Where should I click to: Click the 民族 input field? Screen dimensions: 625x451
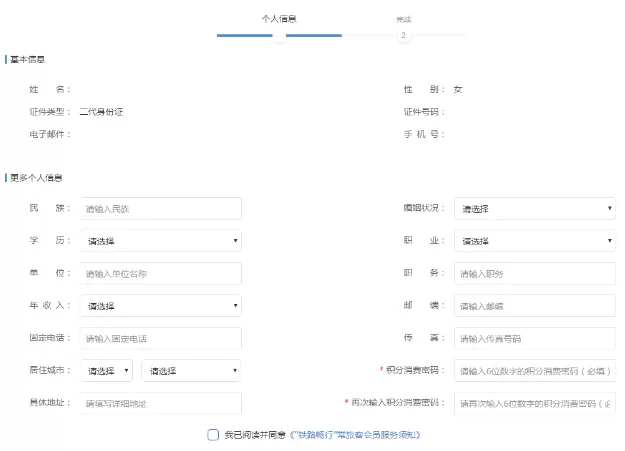(x=161, y=208)
